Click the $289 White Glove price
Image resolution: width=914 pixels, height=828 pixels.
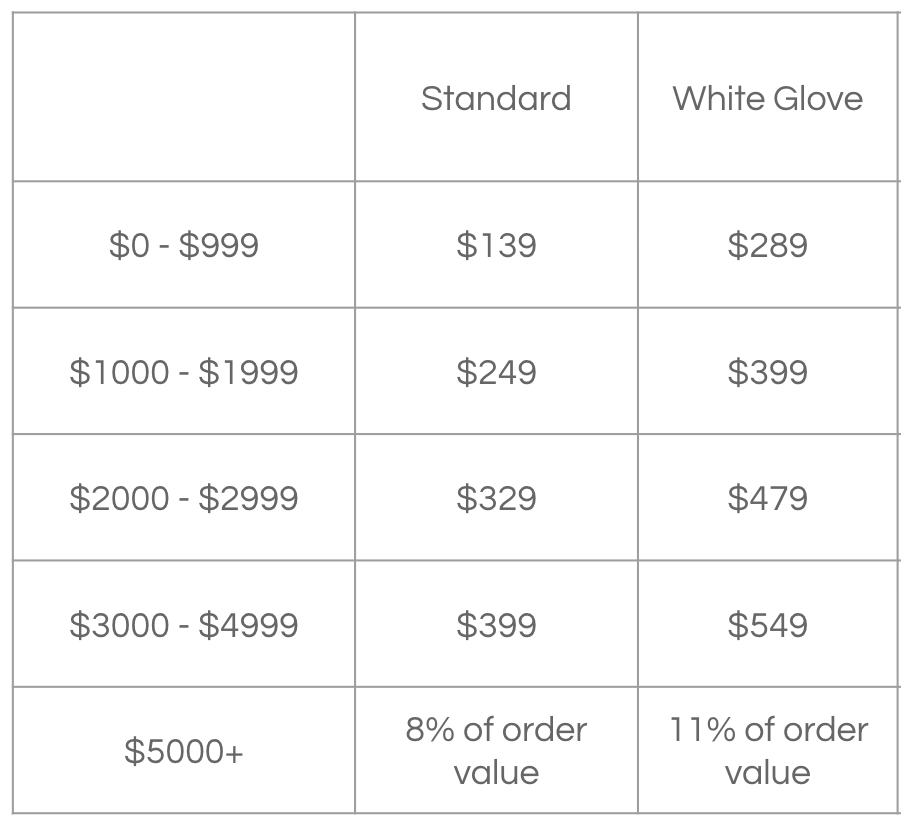coord(767,245)
